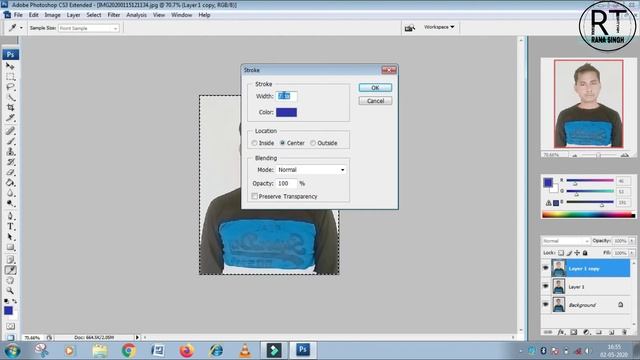The height and width of the screenshot is (360, 640).
Task: Click OK in the Stroke dialog
Action: click(x=375, y=88)
